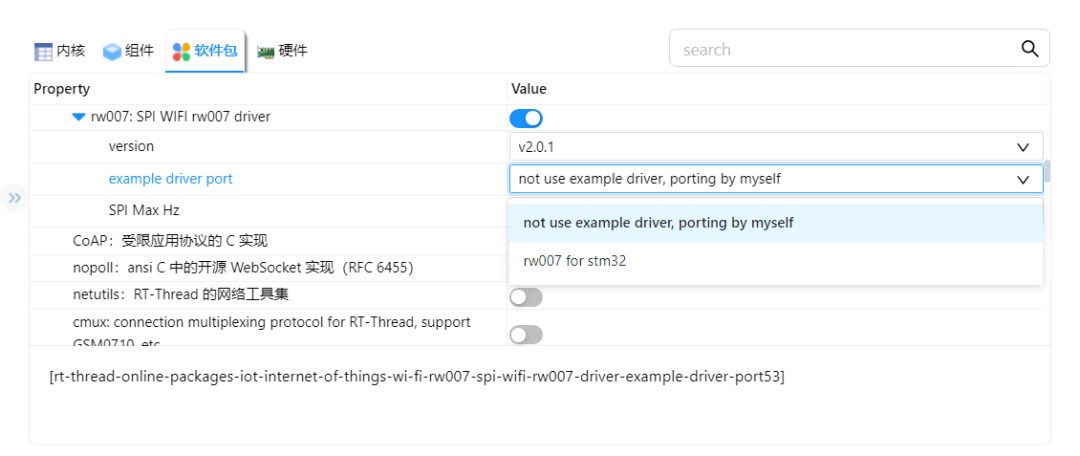Enable the netutils toggle switch
This screenshot has width=1080, height=456.
tap(526, 297)
